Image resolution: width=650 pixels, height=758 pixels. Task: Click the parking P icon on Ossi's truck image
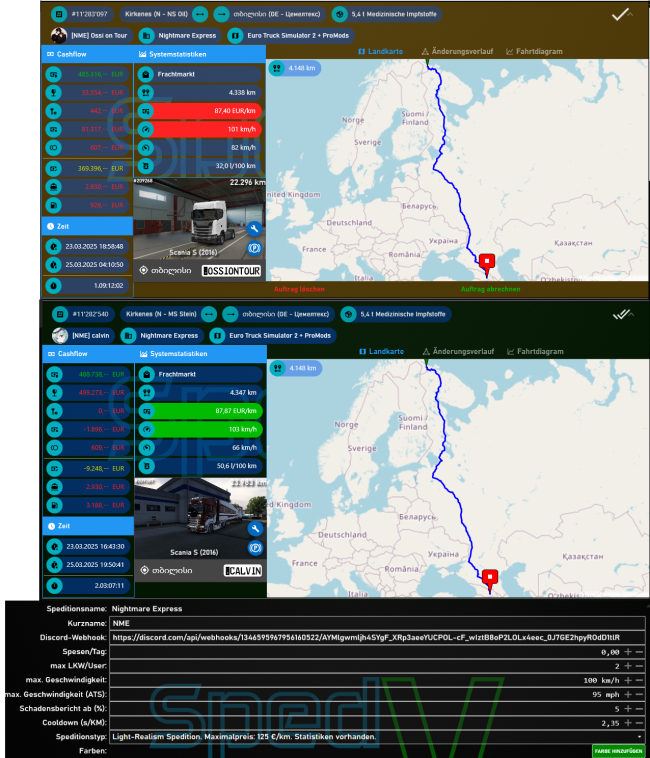254,248
